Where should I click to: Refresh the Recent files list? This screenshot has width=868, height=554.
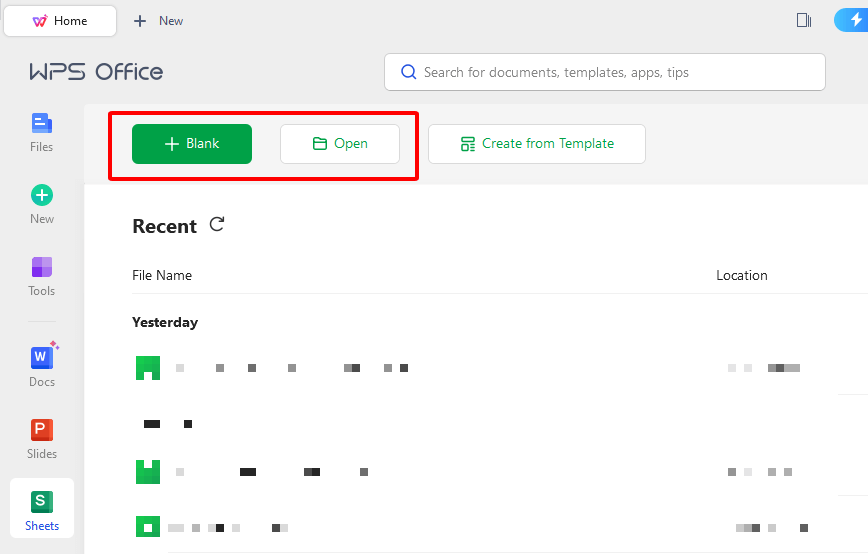coord(217,224)
